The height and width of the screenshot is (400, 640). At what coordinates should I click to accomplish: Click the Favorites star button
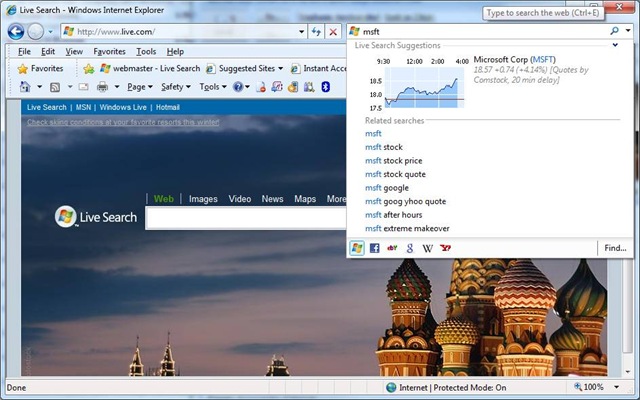[x=40, y=69]
